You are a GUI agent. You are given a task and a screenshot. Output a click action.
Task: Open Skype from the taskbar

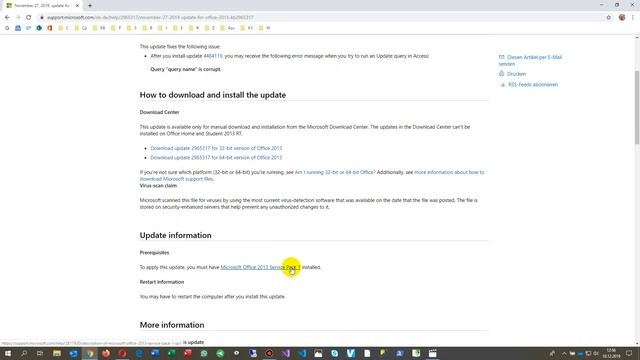(334, 353)
